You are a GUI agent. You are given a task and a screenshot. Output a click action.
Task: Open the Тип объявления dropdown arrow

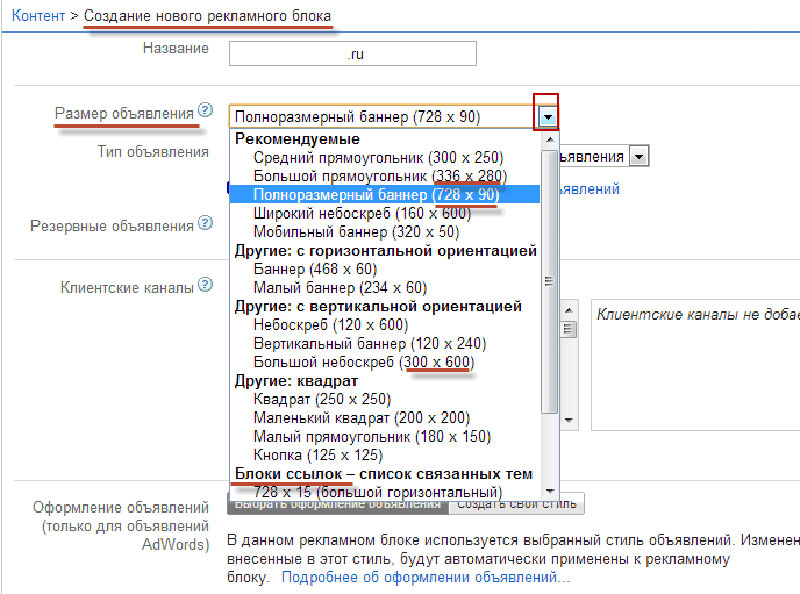[x=640, y=156]
